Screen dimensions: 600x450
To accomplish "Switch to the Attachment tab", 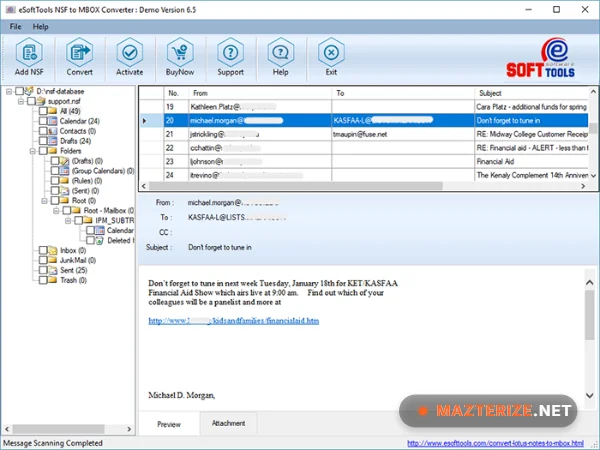I will [228, 423].
